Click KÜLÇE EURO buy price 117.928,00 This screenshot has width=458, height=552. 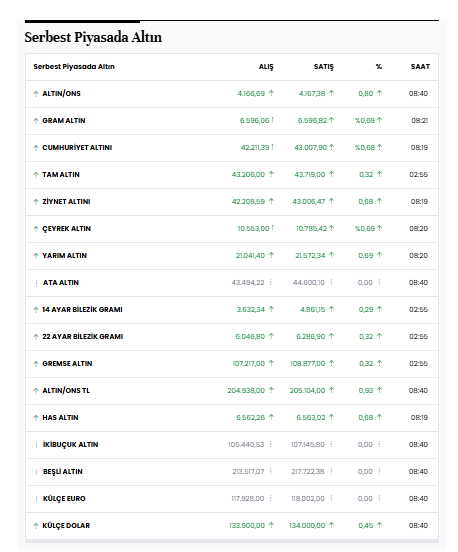coord(247,499)
